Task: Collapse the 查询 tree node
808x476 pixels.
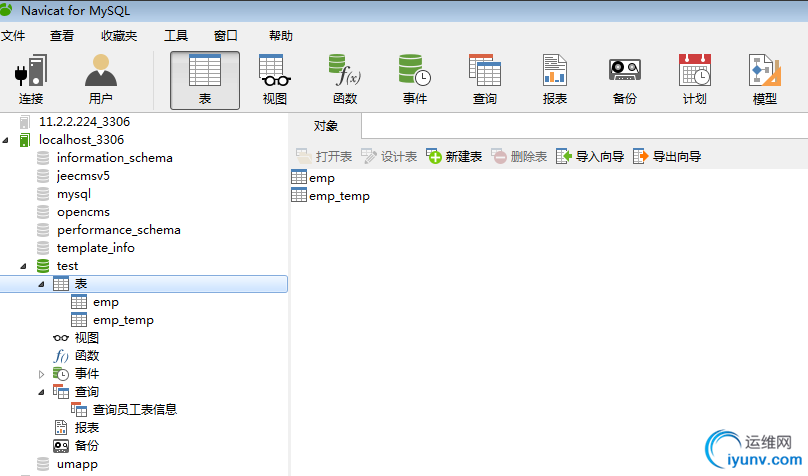Action: point(41,393)
